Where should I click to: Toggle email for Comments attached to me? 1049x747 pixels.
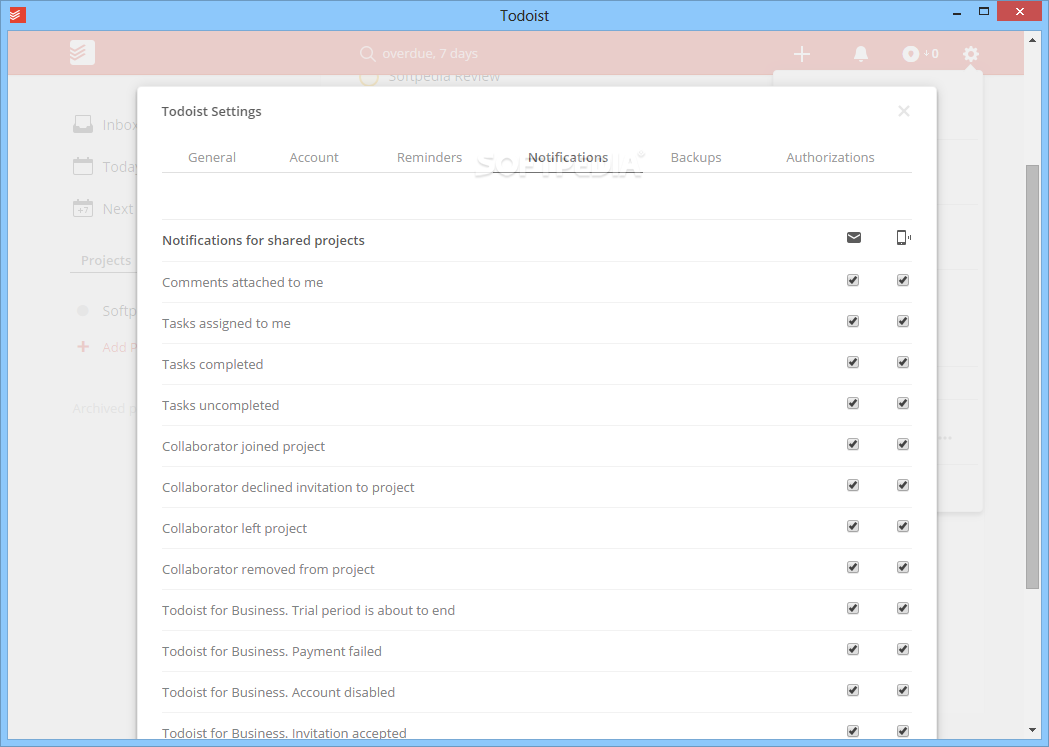(x=853, y=280)
